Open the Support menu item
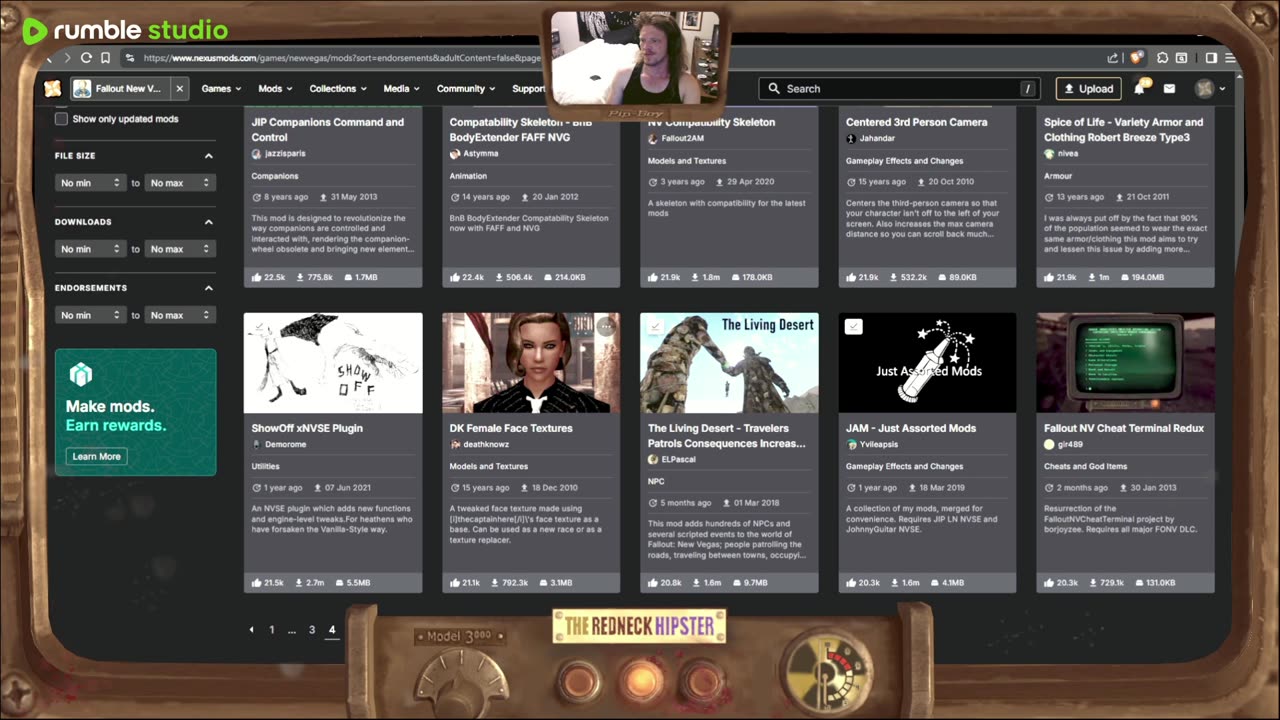 pyautogui.click(x=529, y=88)
